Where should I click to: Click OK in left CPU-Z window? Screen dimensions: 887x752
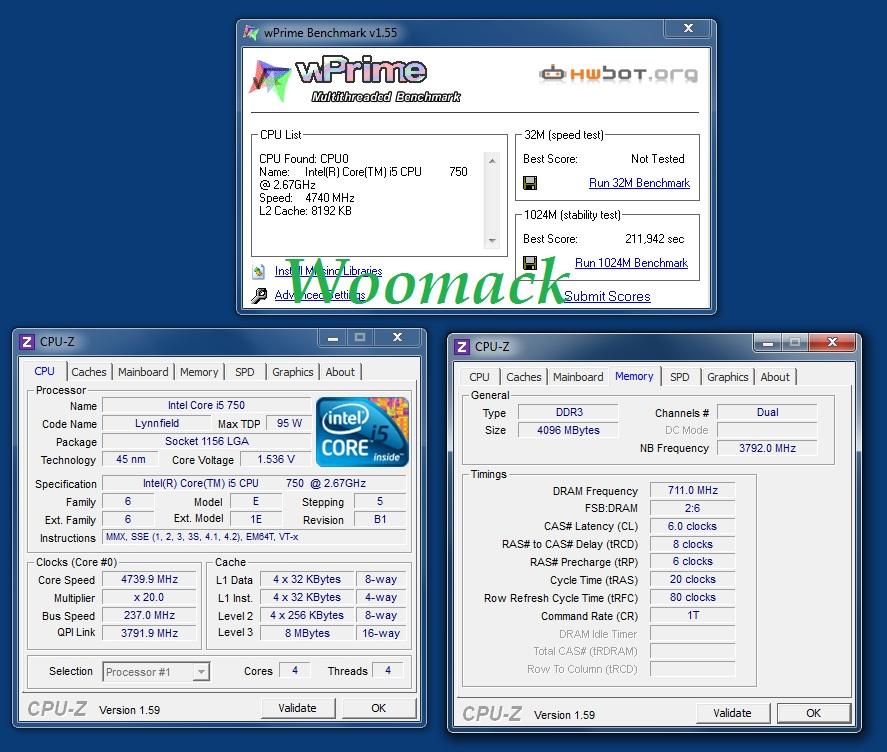(x=378, y=708)
